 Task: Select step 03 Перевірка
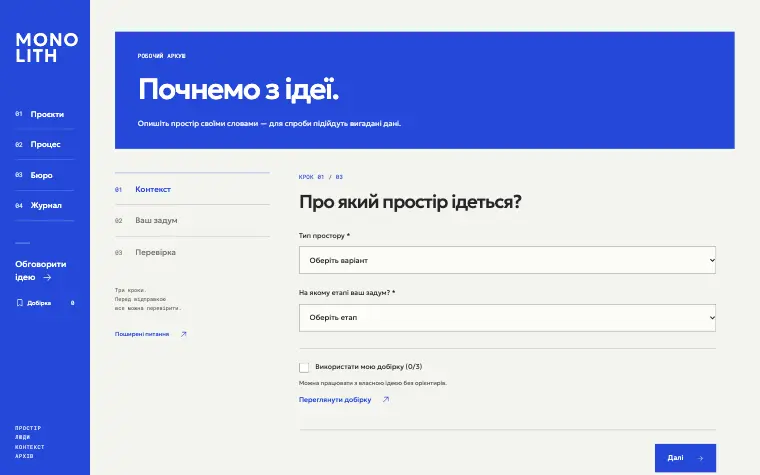coord(192,253)
